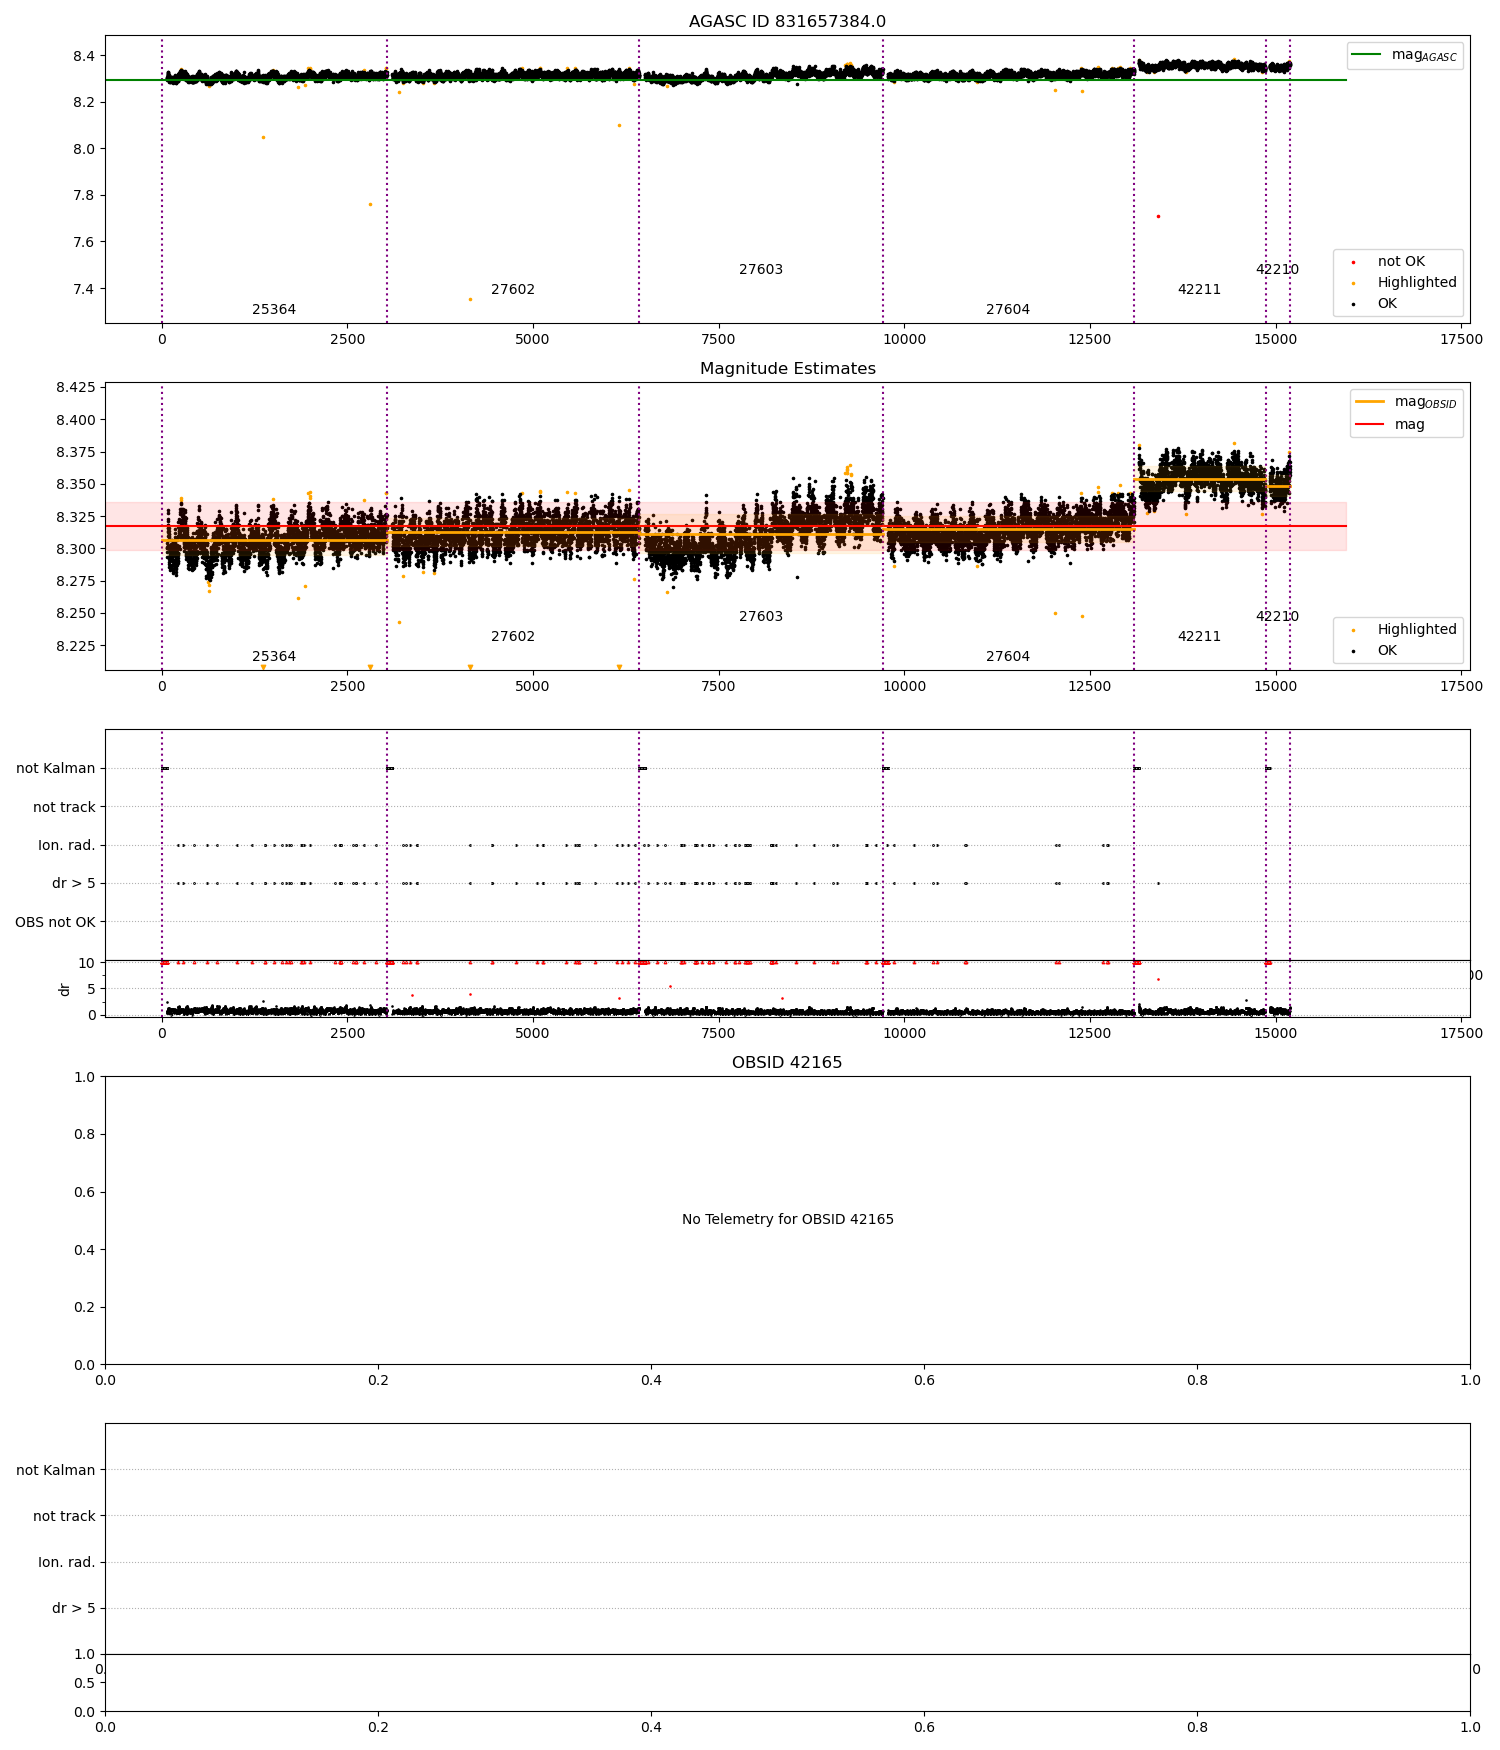
Task: Click the 8.425 y-axis tick label
Action: tap(75, 388)
